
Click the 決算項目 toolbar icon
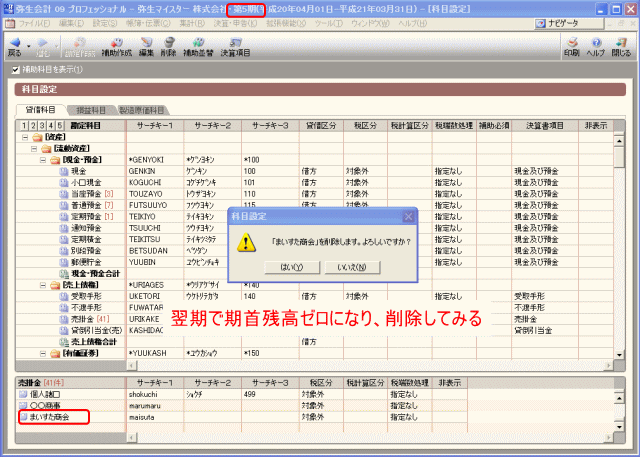pos(236,47)
